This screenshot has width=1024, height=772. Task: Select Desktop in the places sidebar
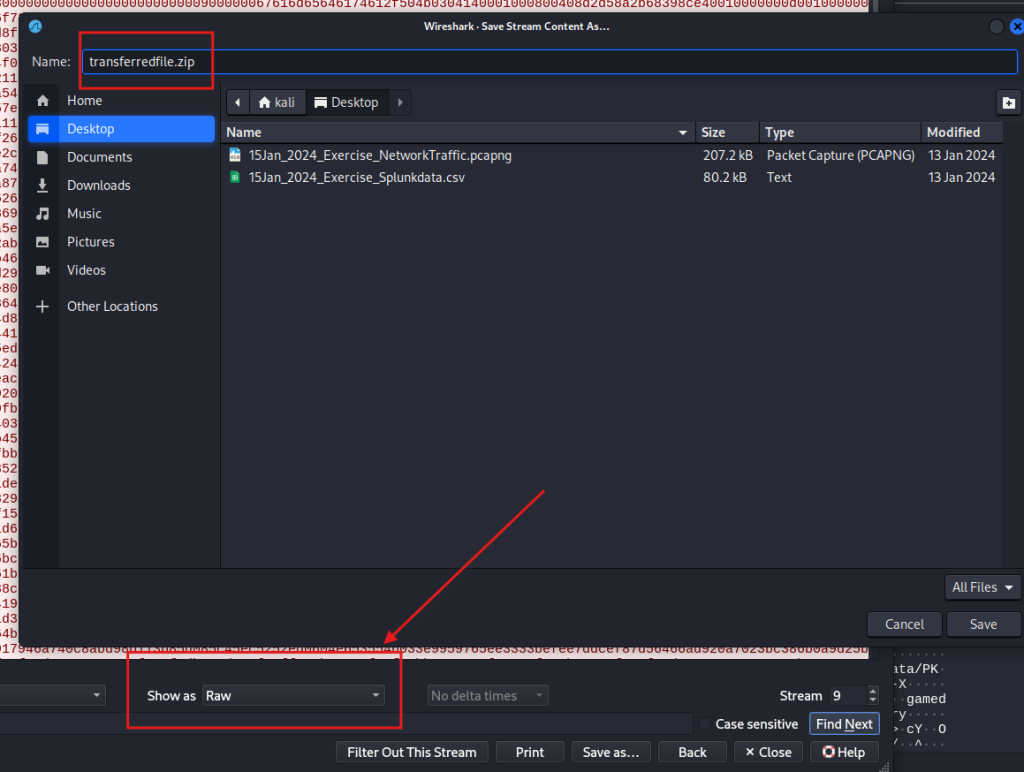(x=121, y=129)
